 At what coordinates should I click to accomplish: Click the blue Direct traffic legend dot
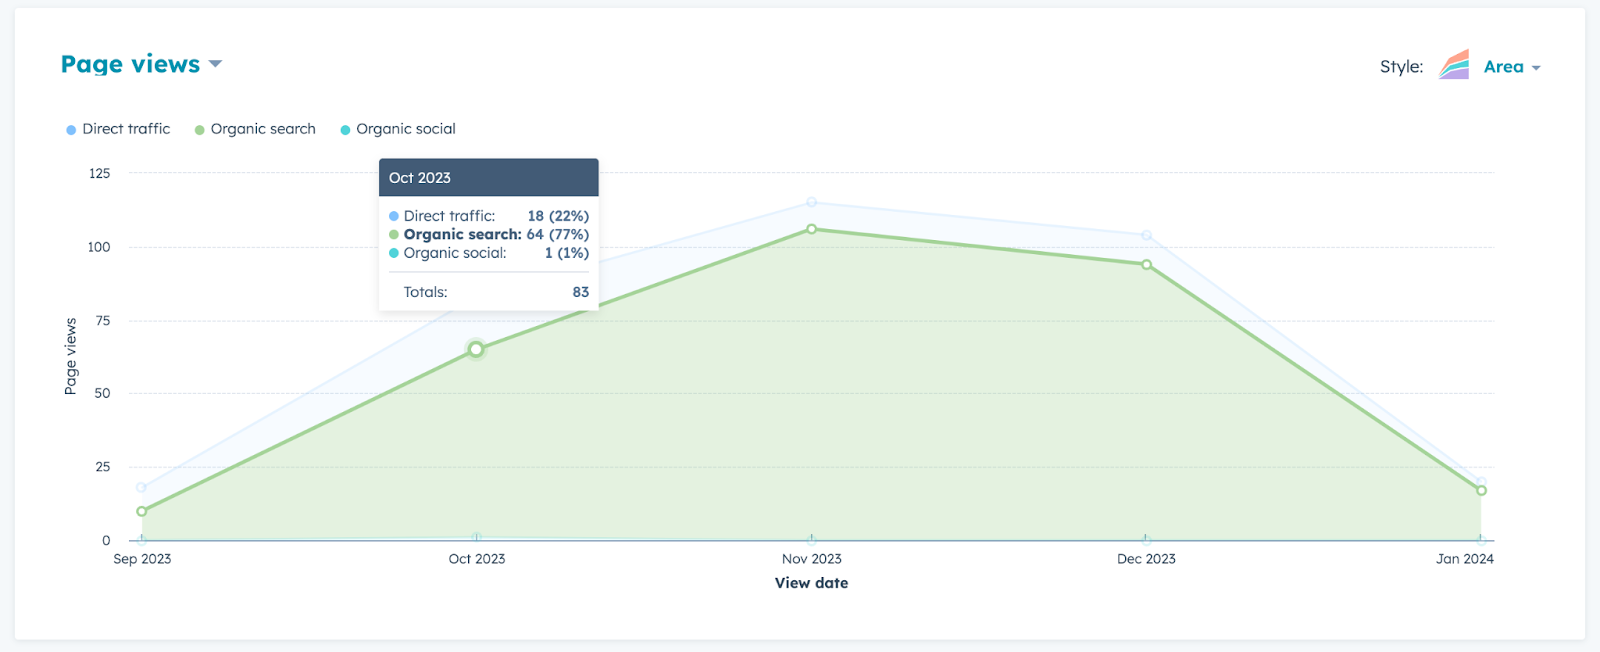[x=69, y=128]
